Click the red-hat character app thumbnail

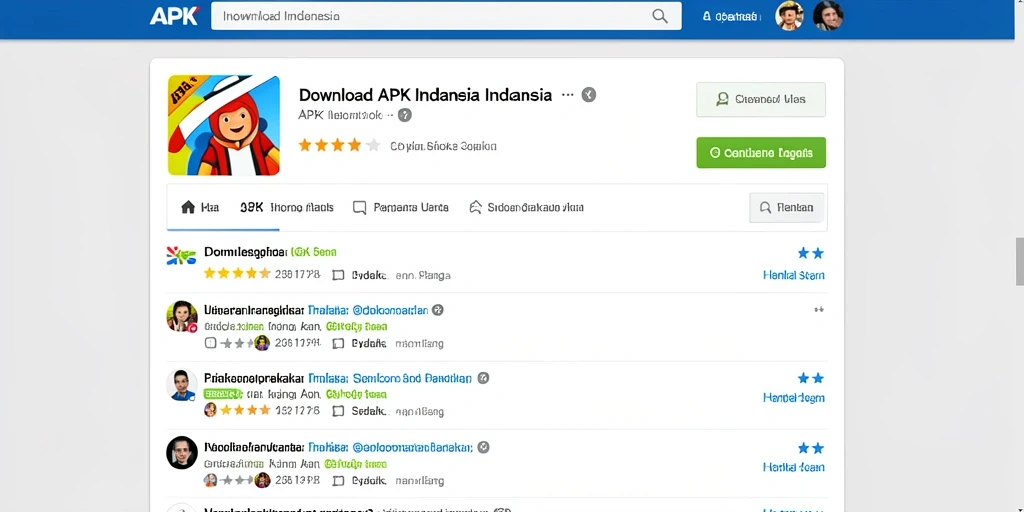[224, 125]
